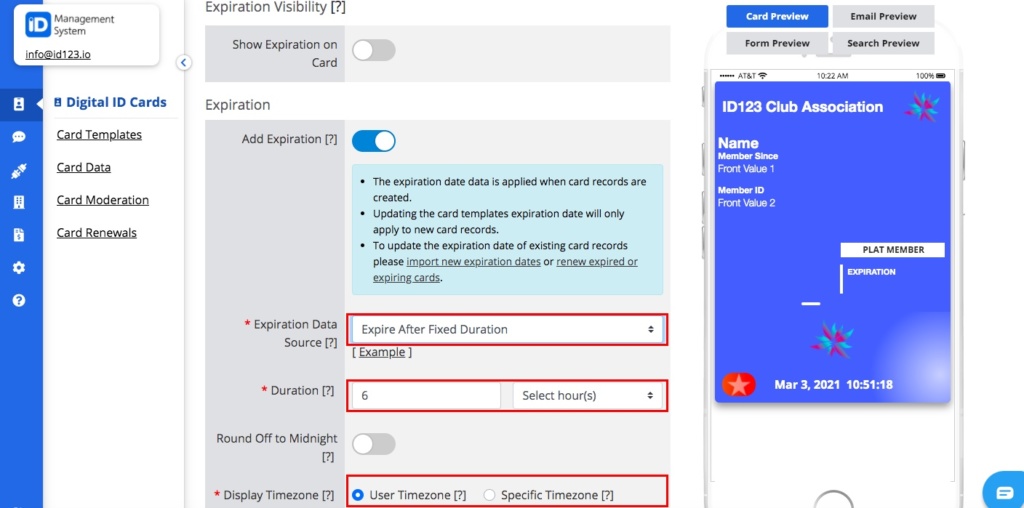Enable Round Off to Midnight toggle
This screenshot has height=508, width=1024.
[x=374, y=444]
